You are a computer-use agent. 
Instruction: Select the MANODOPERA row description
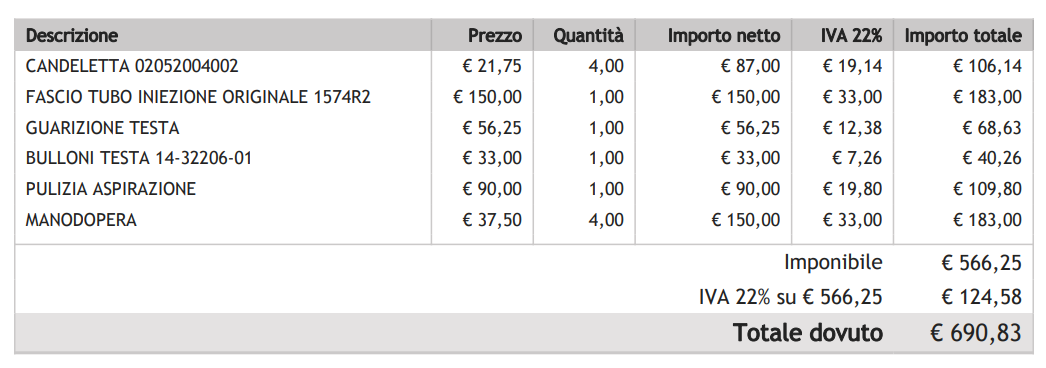[81, 219]
